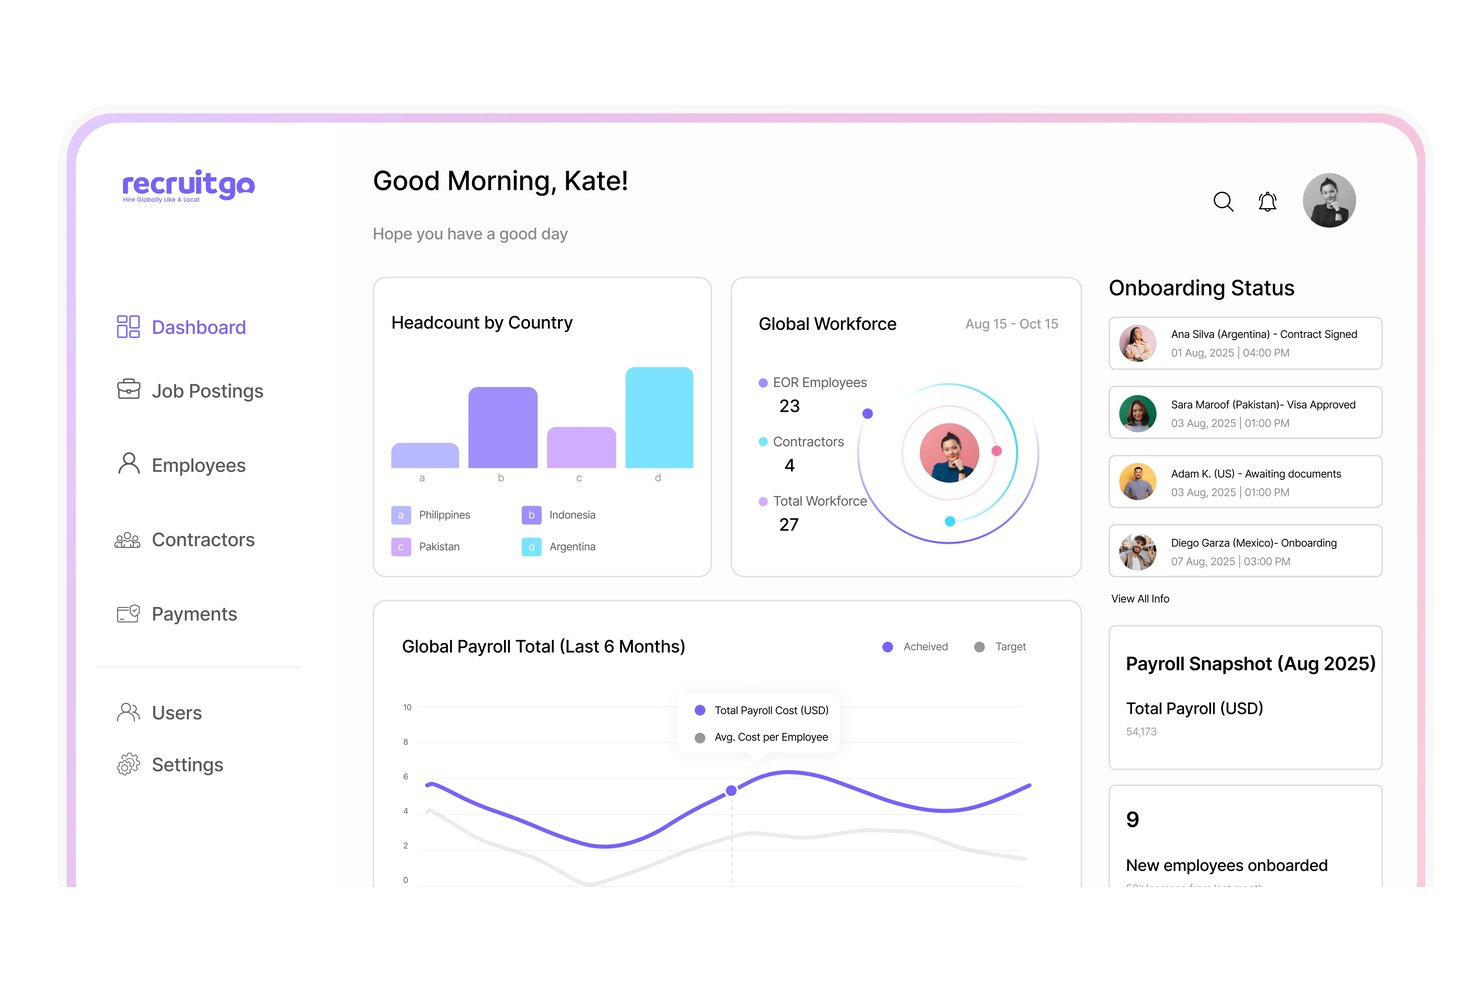1480x987 pixels.
Task: Click the Contractors group icon
Action: click(x=127, y=540)
